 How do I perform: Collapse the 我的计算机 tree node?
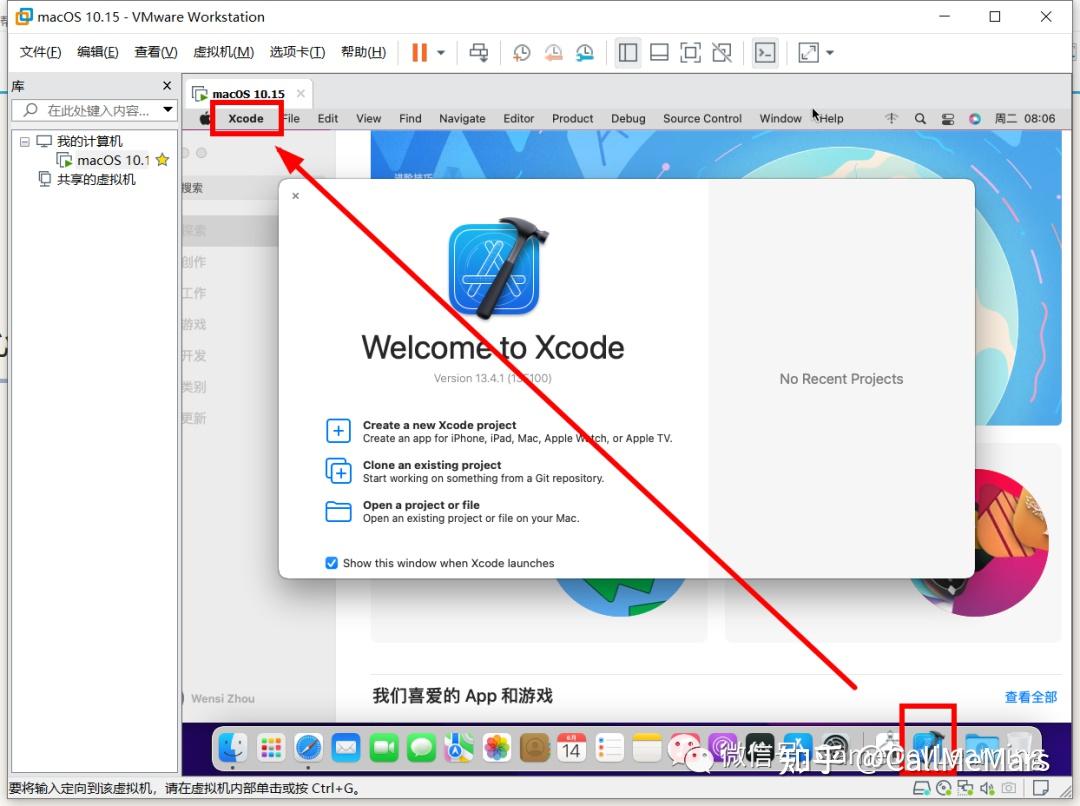coord(25,141)
